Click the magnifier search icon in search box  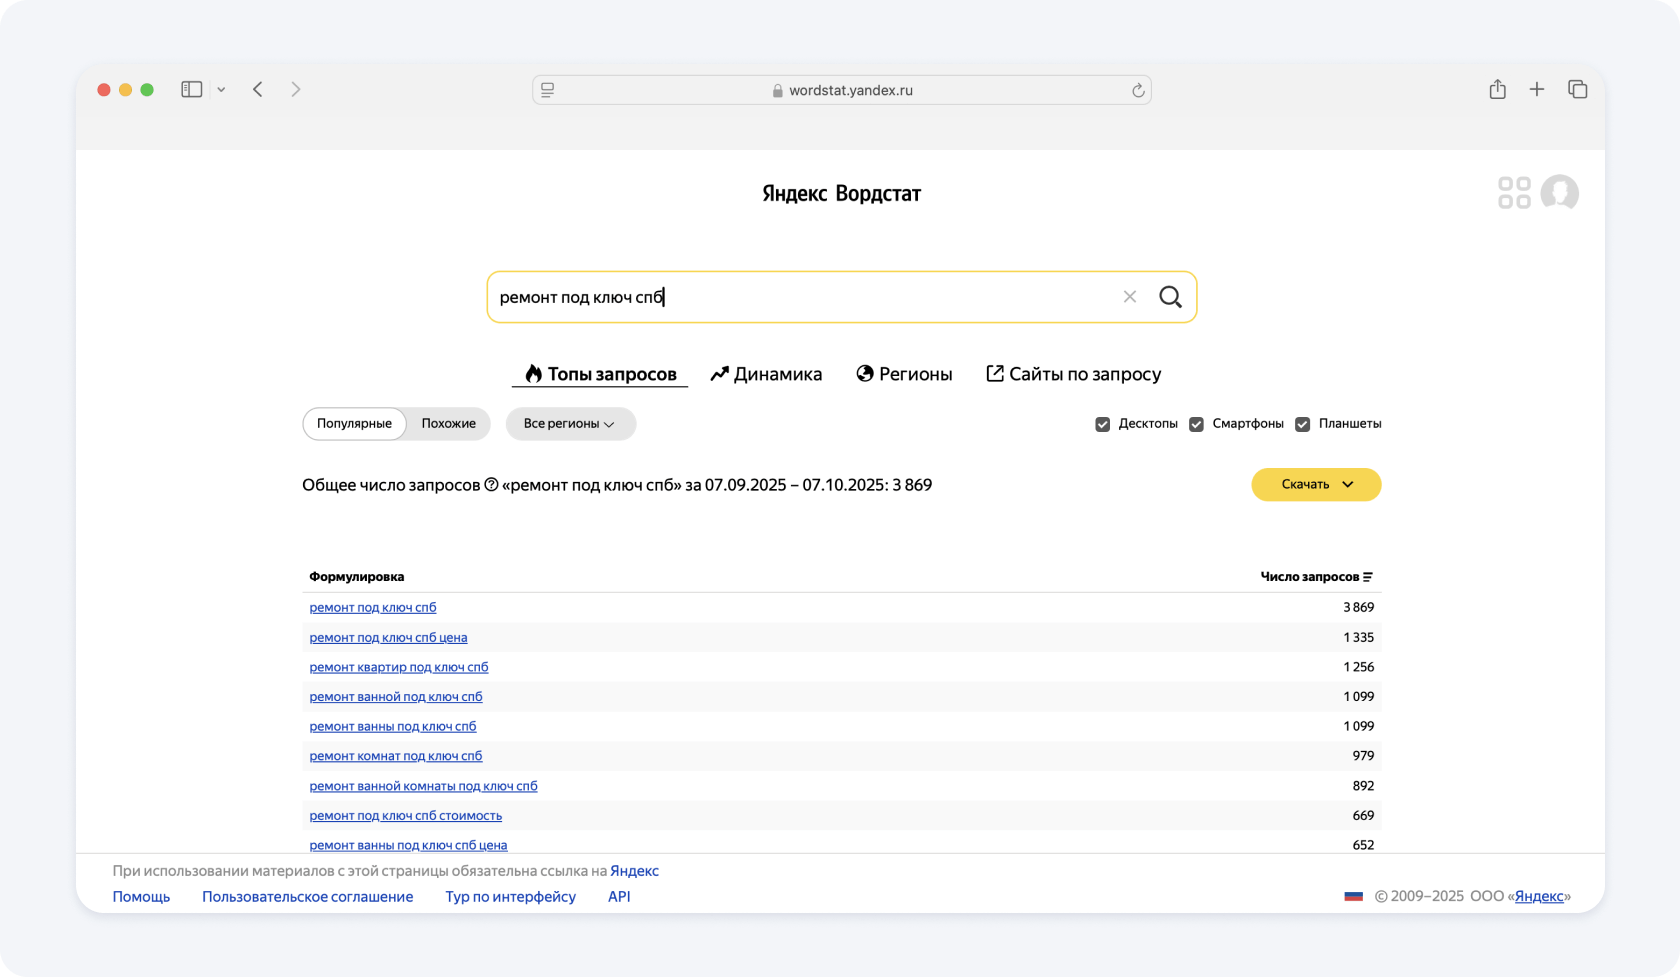tap(1170, 297)
